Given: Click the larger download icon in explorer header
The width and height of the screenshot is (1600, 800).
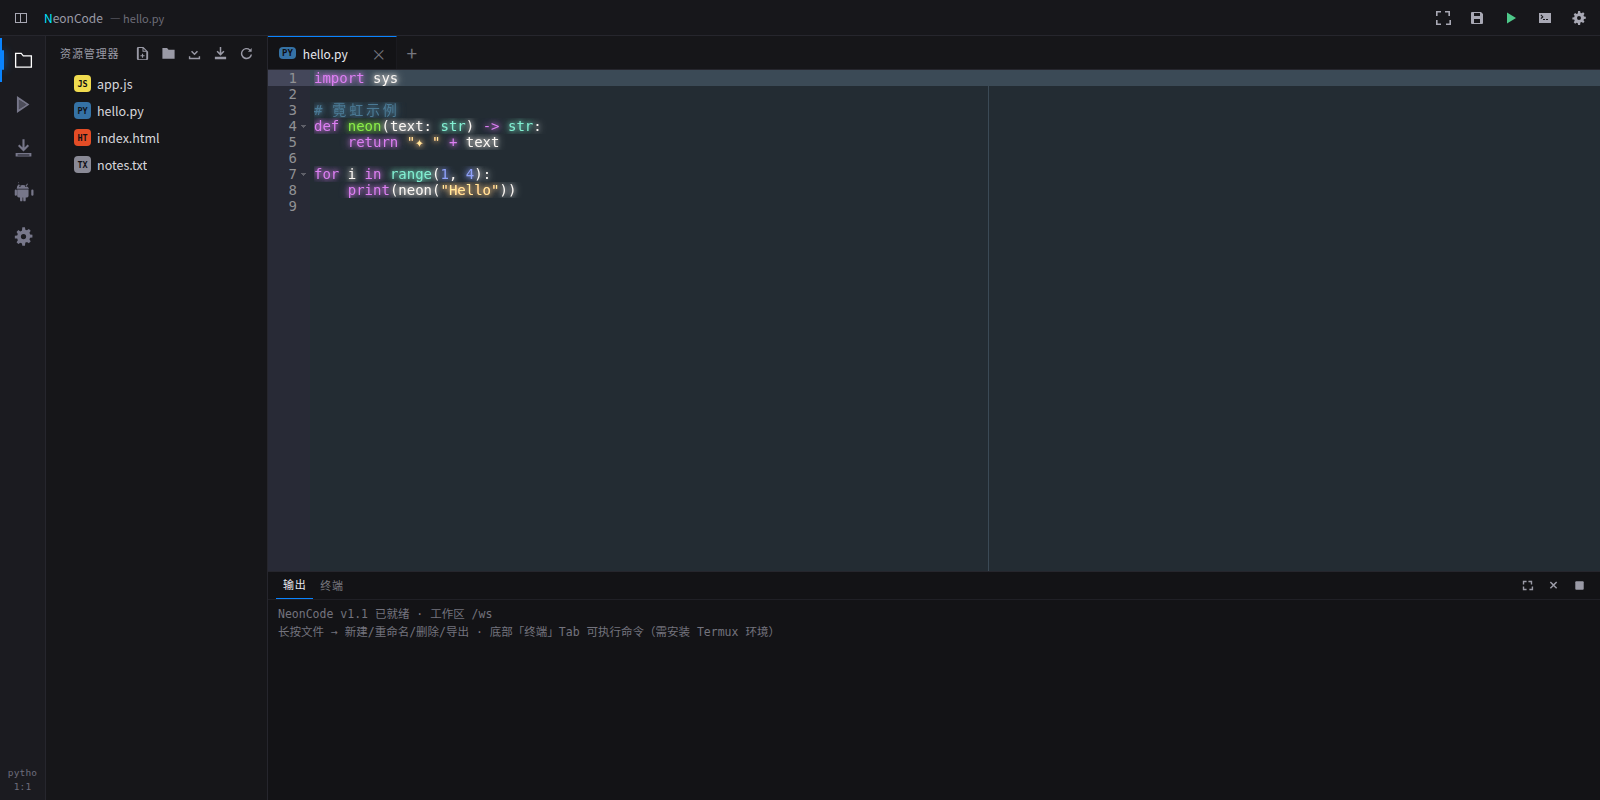Looking at the screenshot, I should click(220, 54).
